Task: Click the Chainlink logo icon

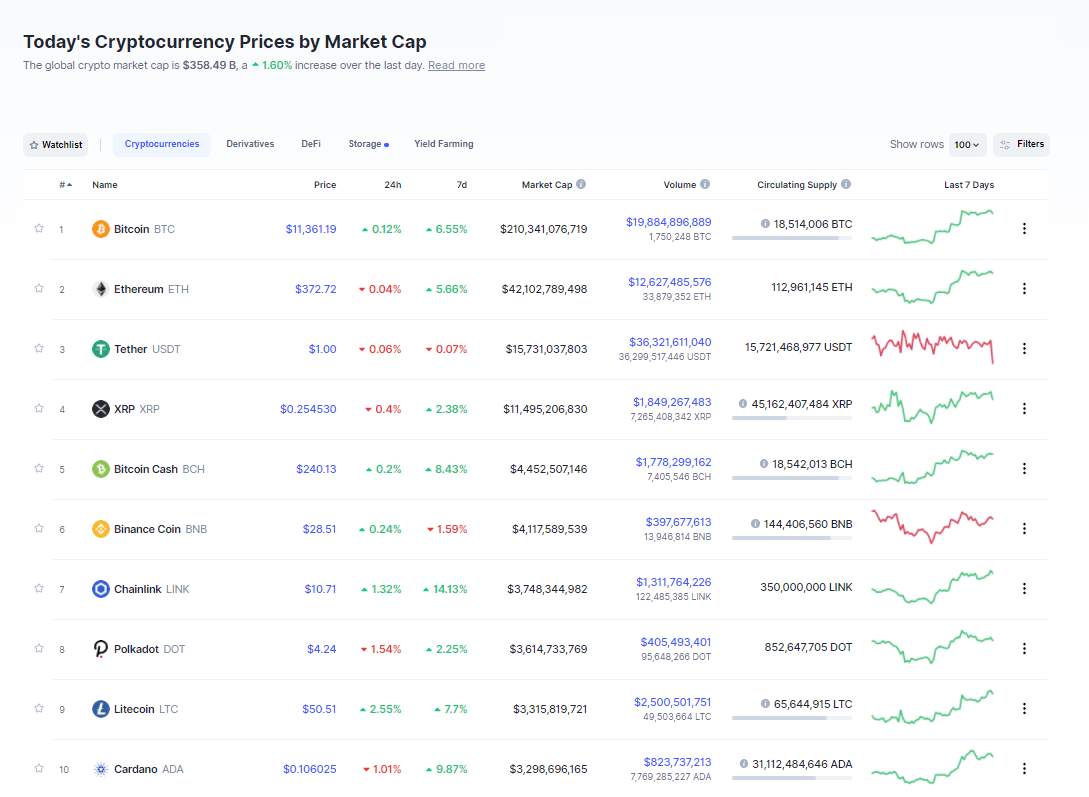Action: click(x=101, y=589)
